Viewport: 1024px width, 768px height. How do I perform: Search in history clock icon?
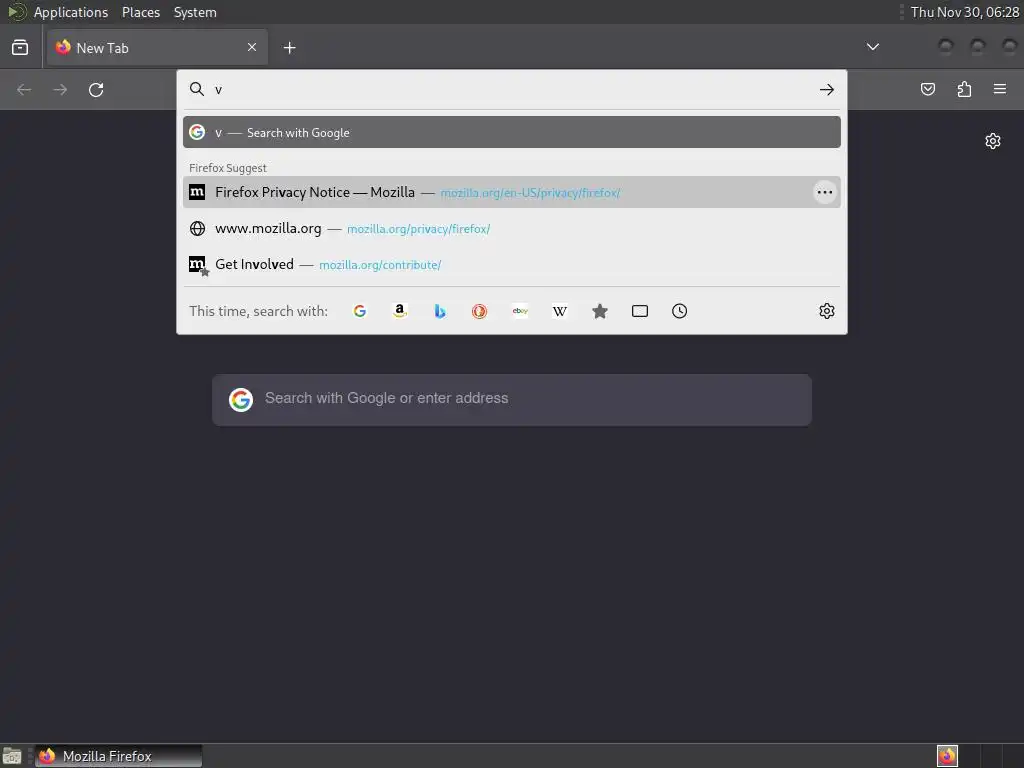tap(679, 311)
